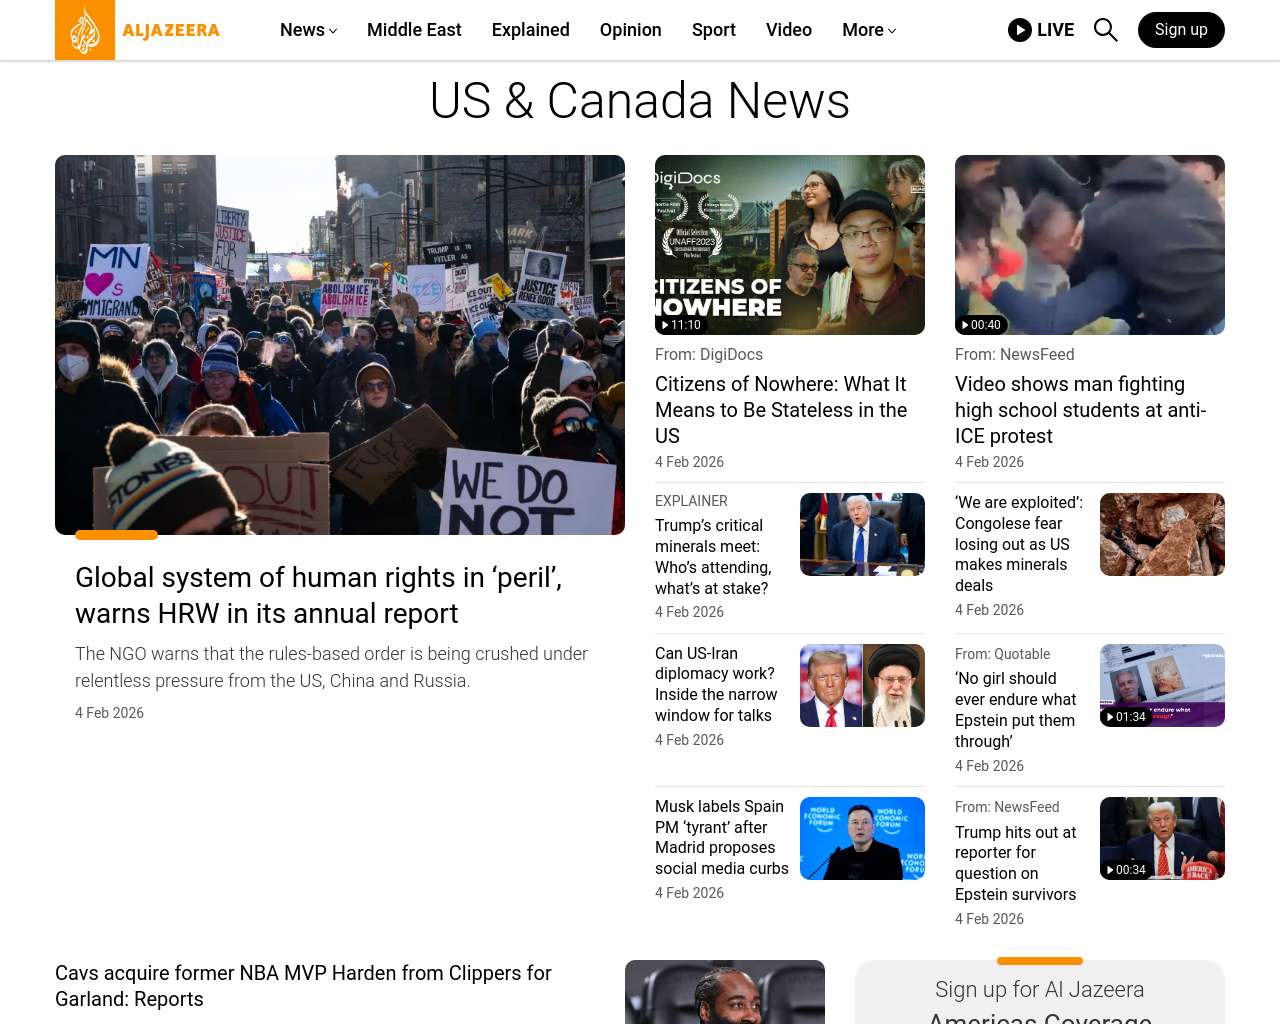
Task: Read Citizens of Nowhere article headline
Action: 781,410
